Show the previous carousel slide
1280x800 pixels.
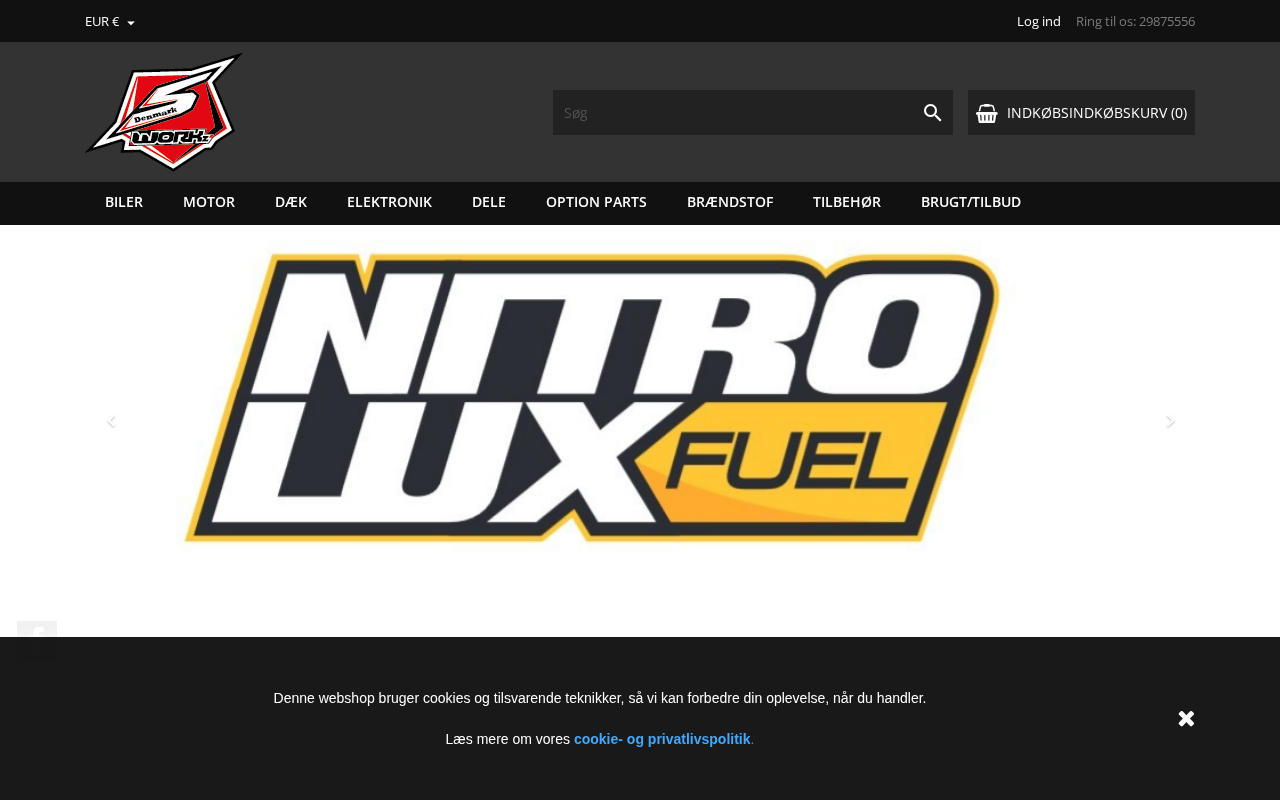111,422
